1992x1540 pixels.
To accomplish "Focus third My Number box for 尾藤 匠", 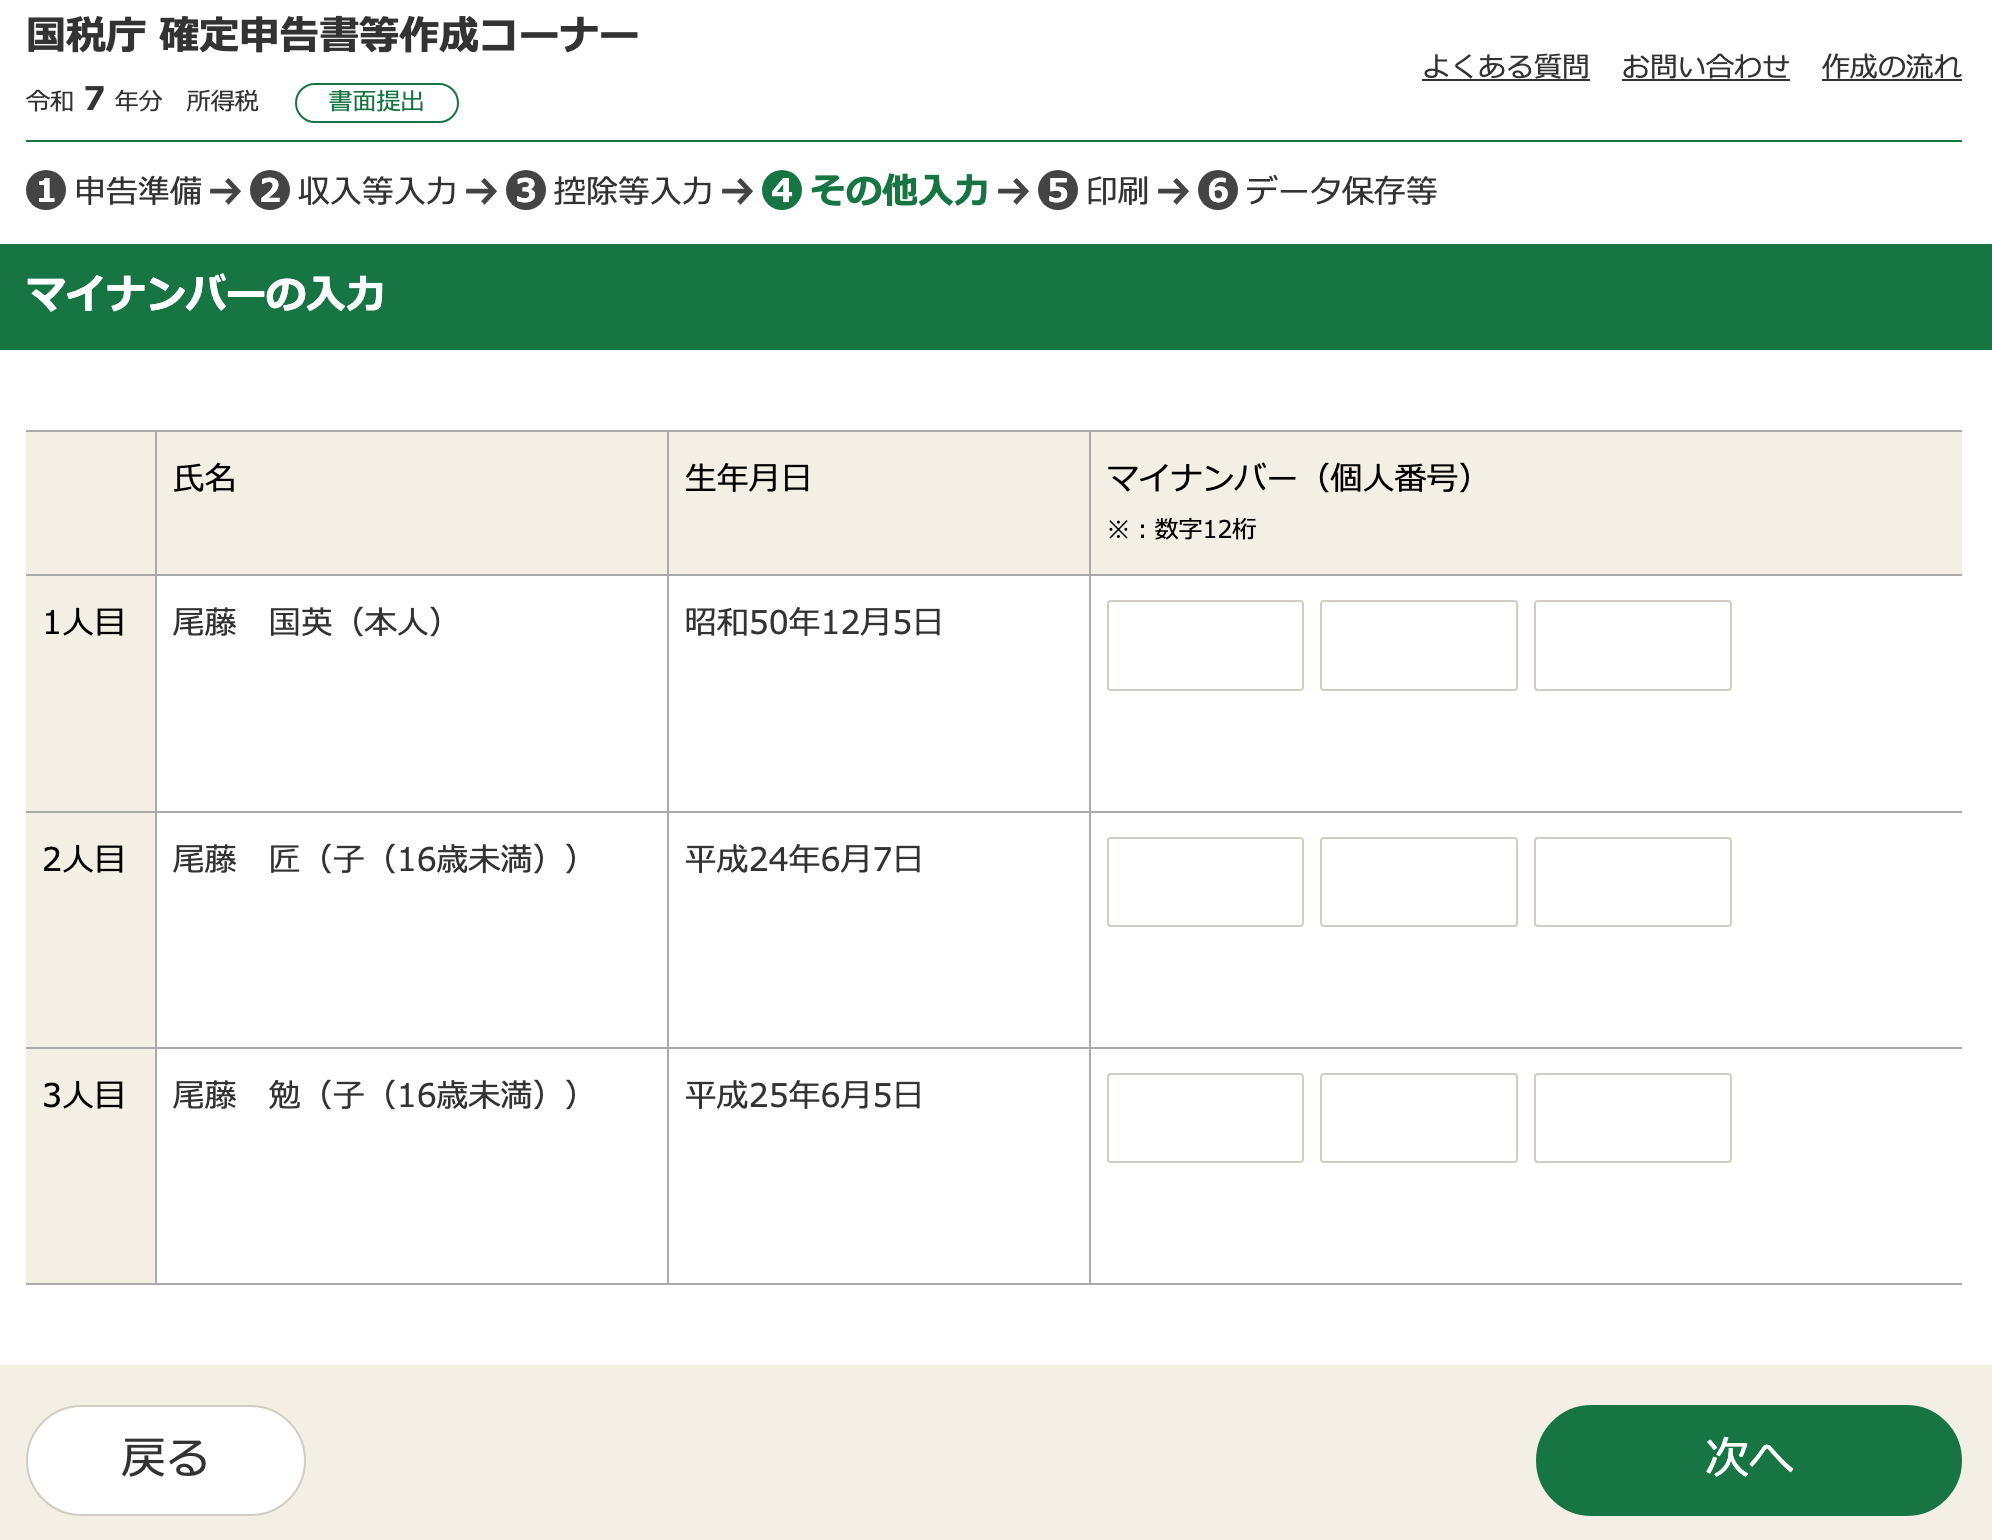I will point(1632,882).
